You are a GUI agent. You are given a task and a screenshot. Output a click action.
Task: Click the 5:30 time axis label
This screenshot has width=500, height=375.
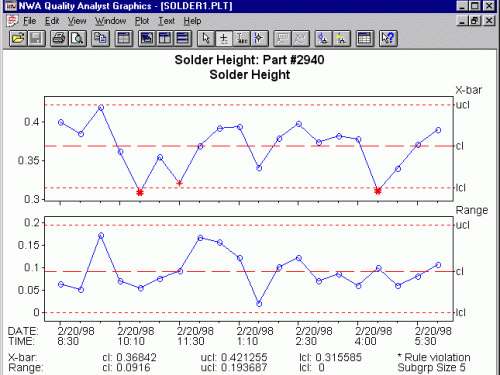[x=426, y=341]
